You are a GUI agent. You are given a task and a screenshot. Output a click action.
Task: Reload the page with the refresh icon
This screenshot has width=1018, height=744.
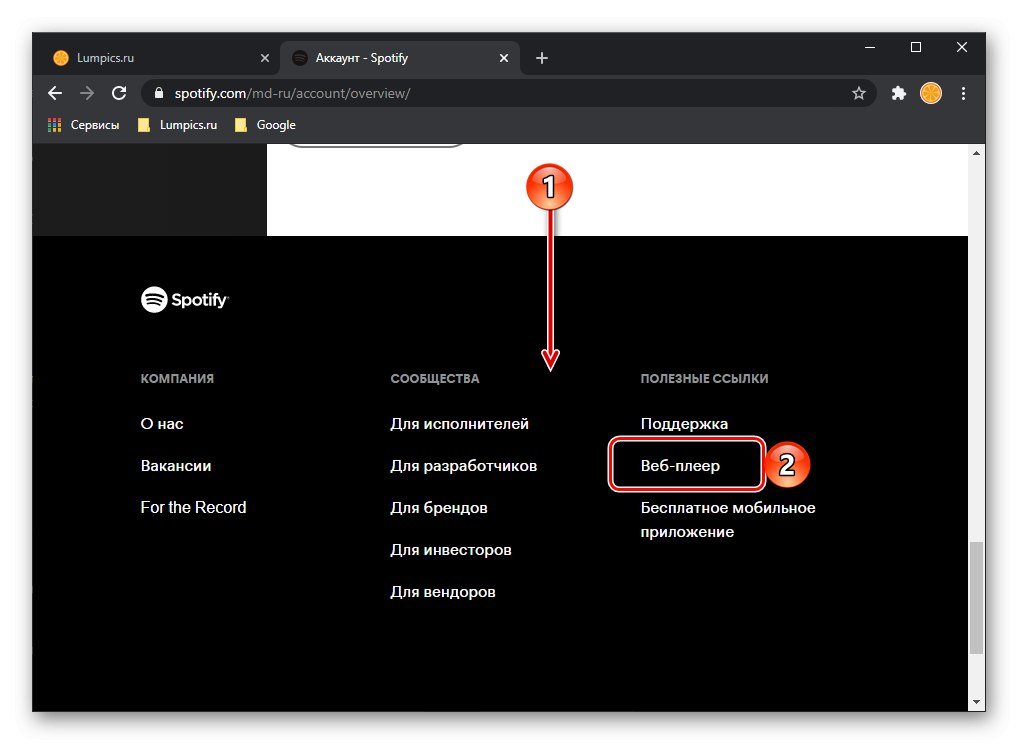click(119, 93)
